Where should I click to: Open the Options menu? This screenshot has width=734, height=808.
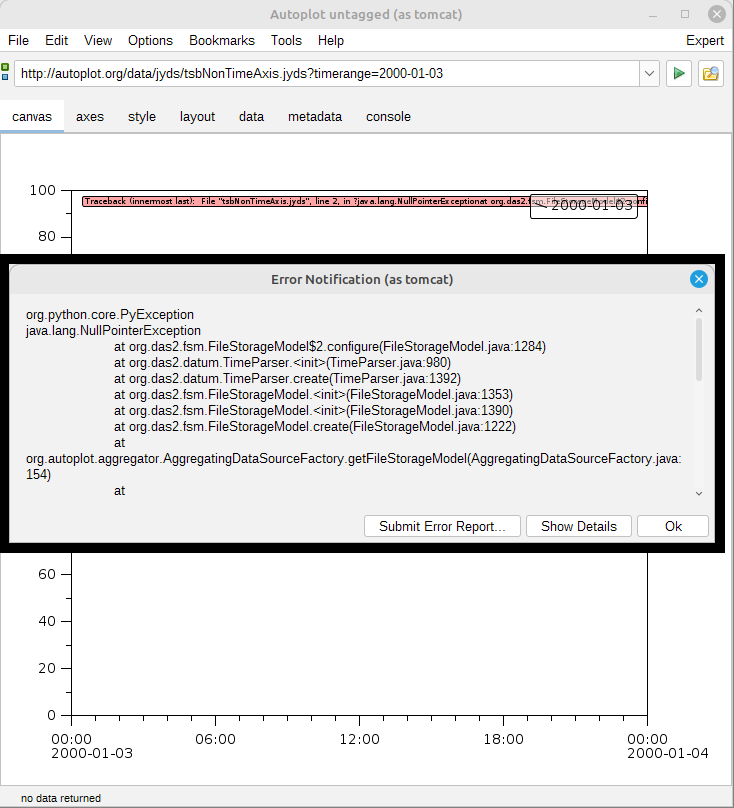tap(150, 40)
